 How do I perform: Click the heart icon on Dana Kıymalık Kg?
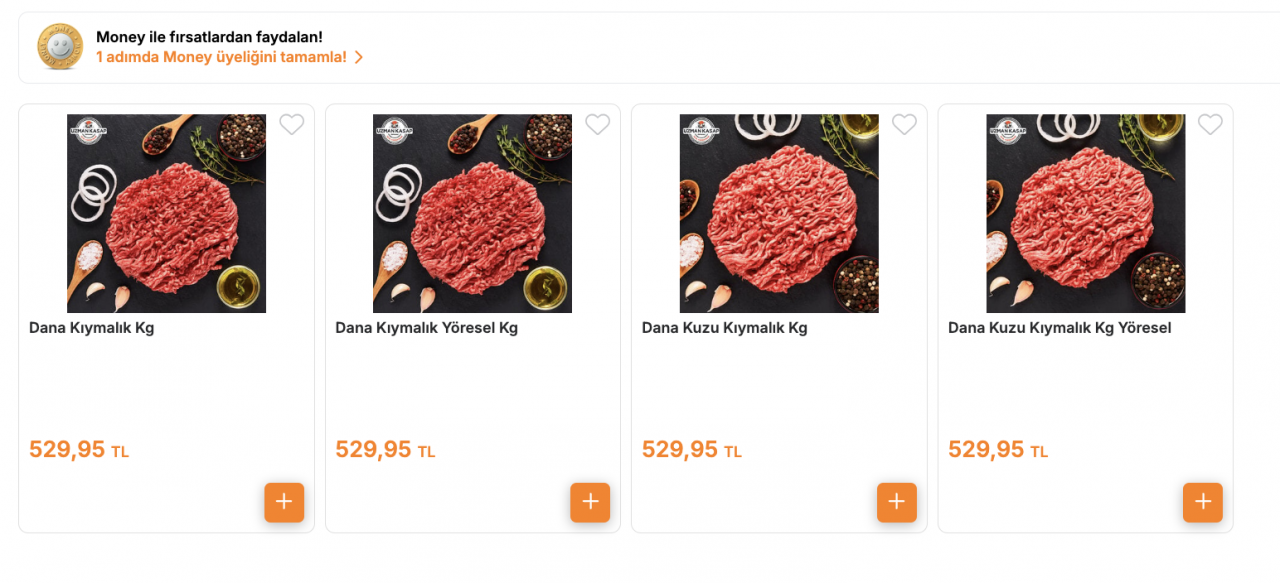(292, 124)
